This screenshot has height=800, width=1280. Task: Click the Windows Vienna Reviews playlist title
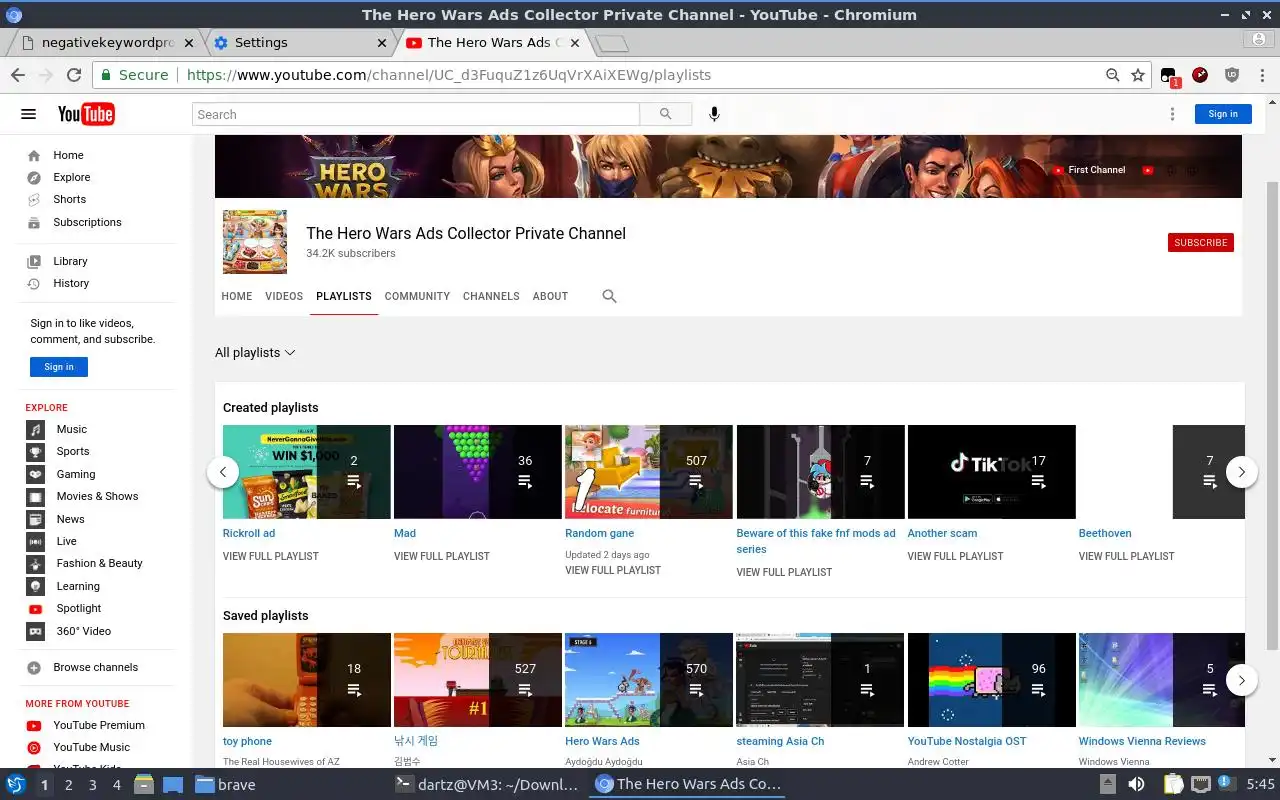1142,741
